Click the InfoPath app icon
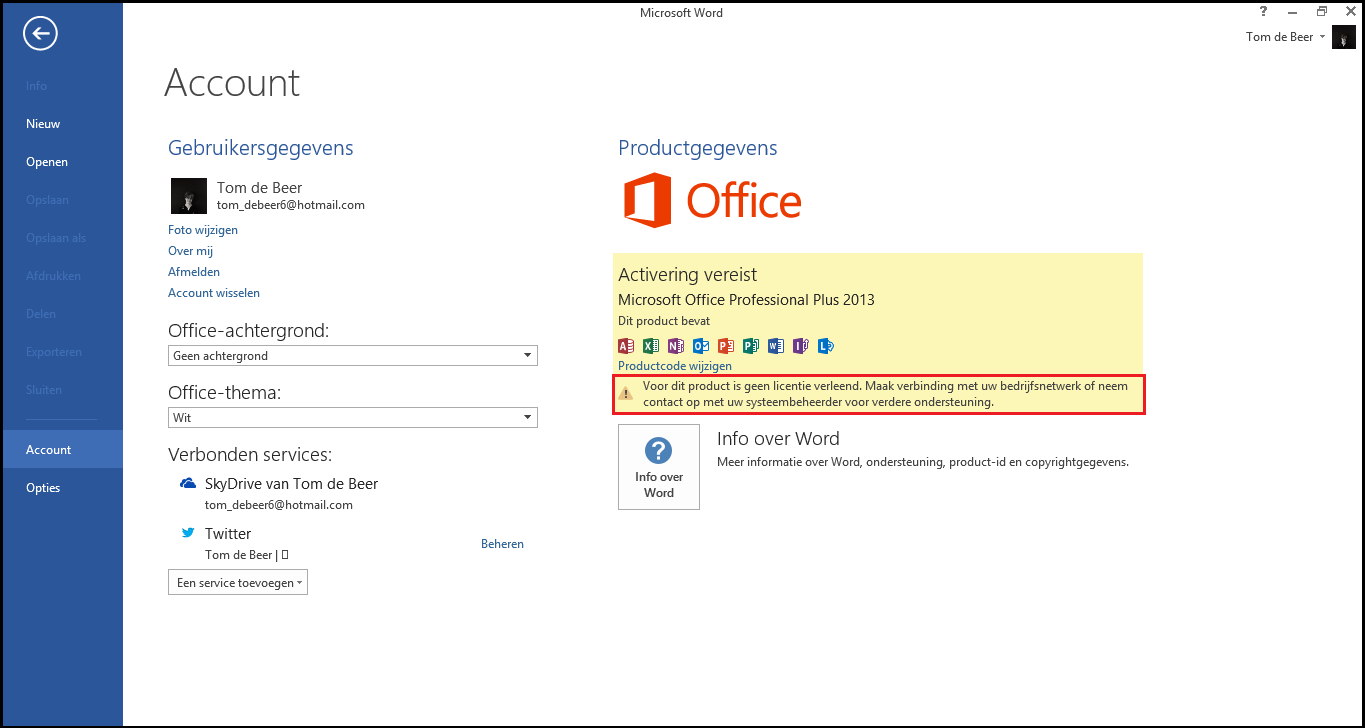This screenshot has width=1365, height=728. click(801, 346)
